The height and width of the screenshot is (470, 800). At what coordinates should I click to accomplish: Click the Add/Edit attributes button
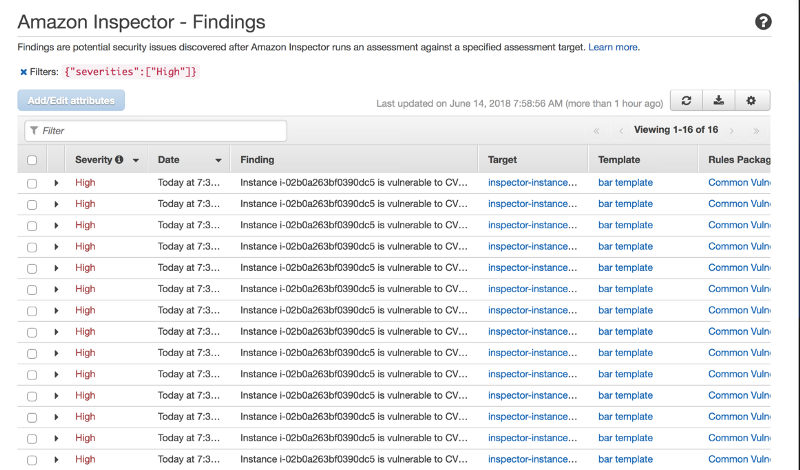(71, 101)
